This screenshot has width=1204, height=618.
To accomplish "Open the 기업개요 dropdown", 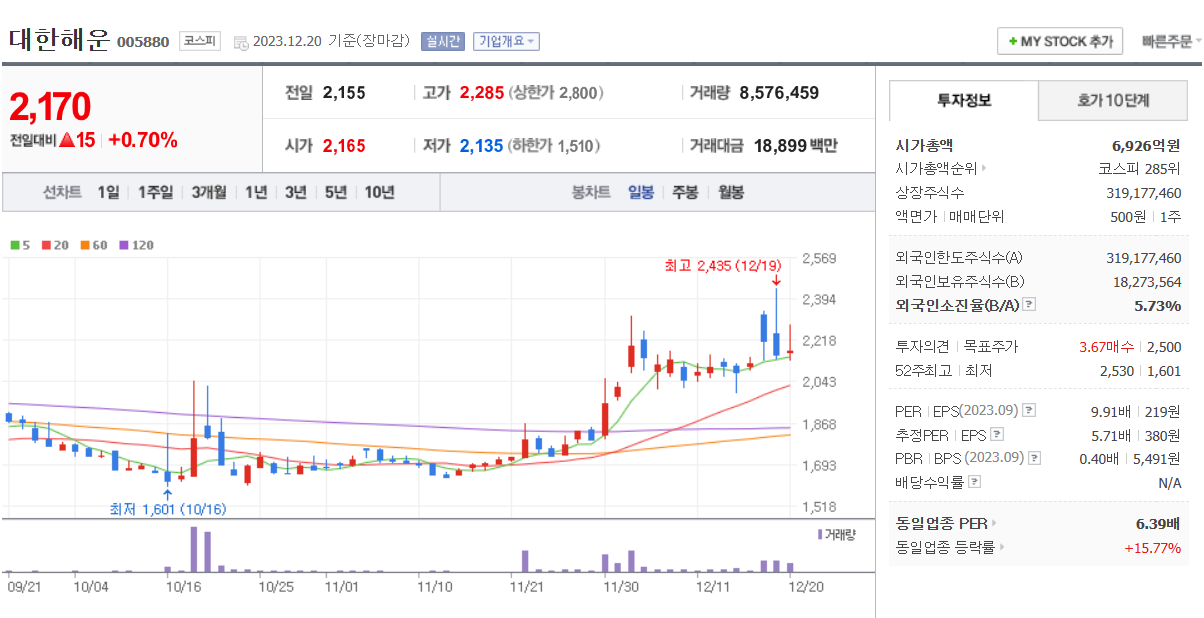I will coord(506,42).
